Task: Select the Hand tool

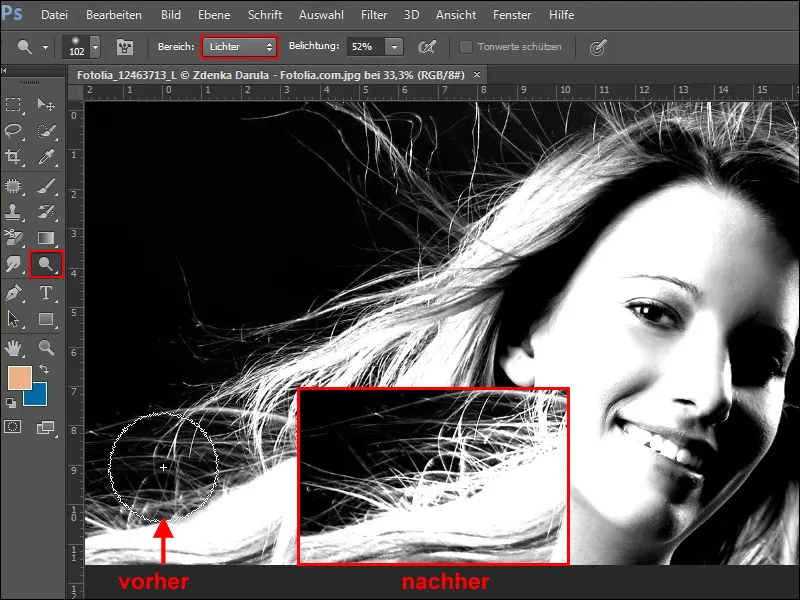Action: pos(13,348)
